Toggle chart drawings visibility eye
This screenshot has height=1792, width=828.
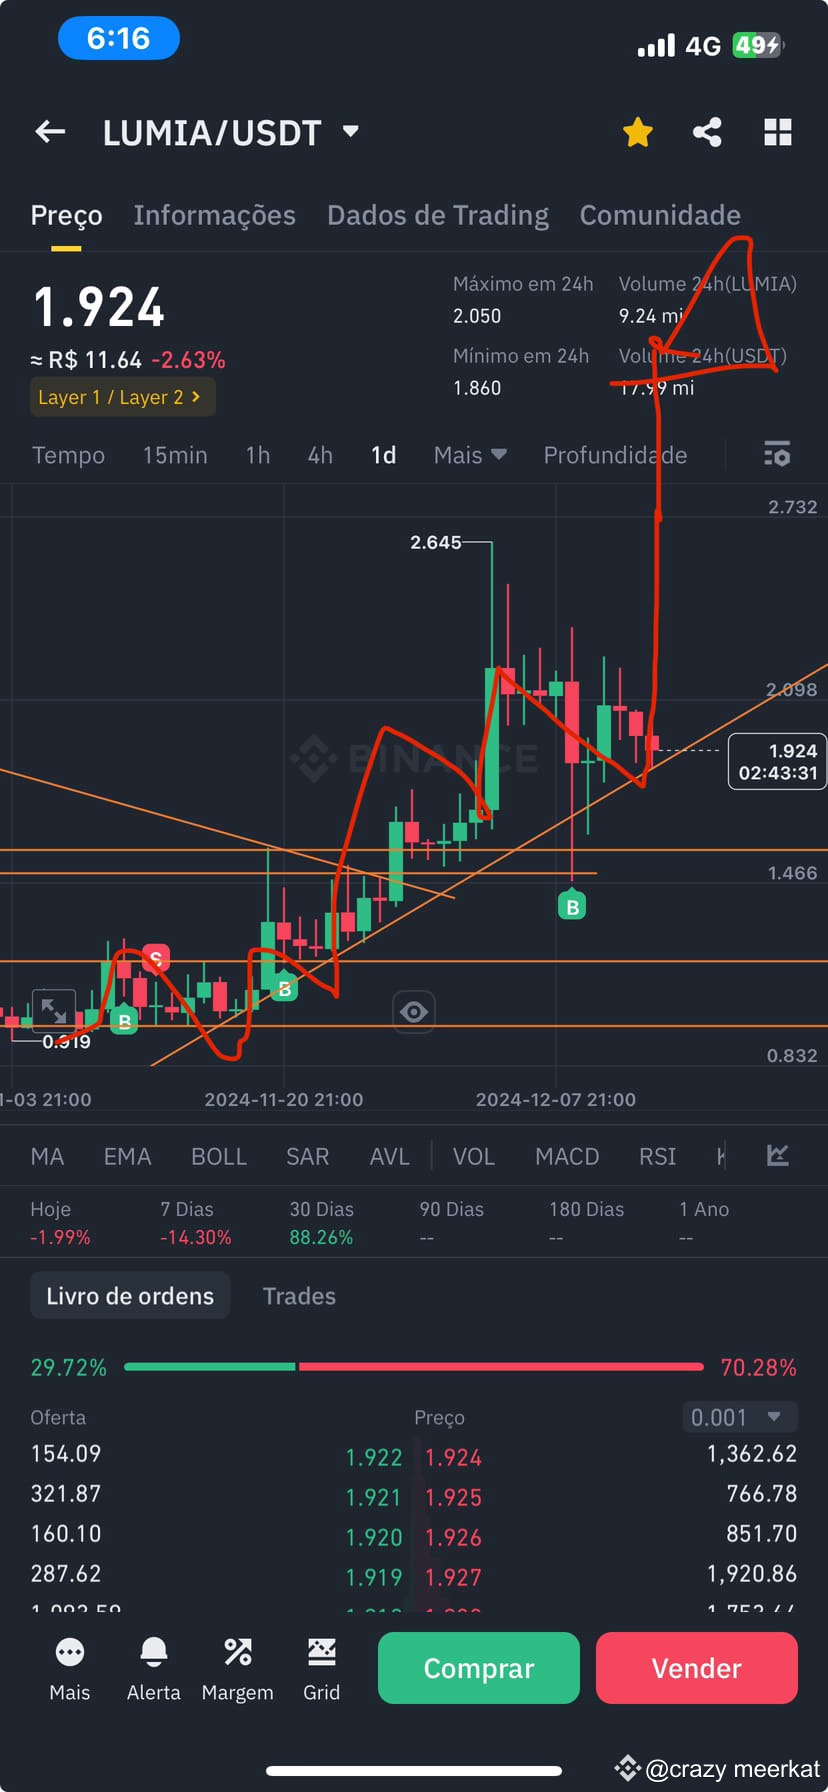[414, 1012]
